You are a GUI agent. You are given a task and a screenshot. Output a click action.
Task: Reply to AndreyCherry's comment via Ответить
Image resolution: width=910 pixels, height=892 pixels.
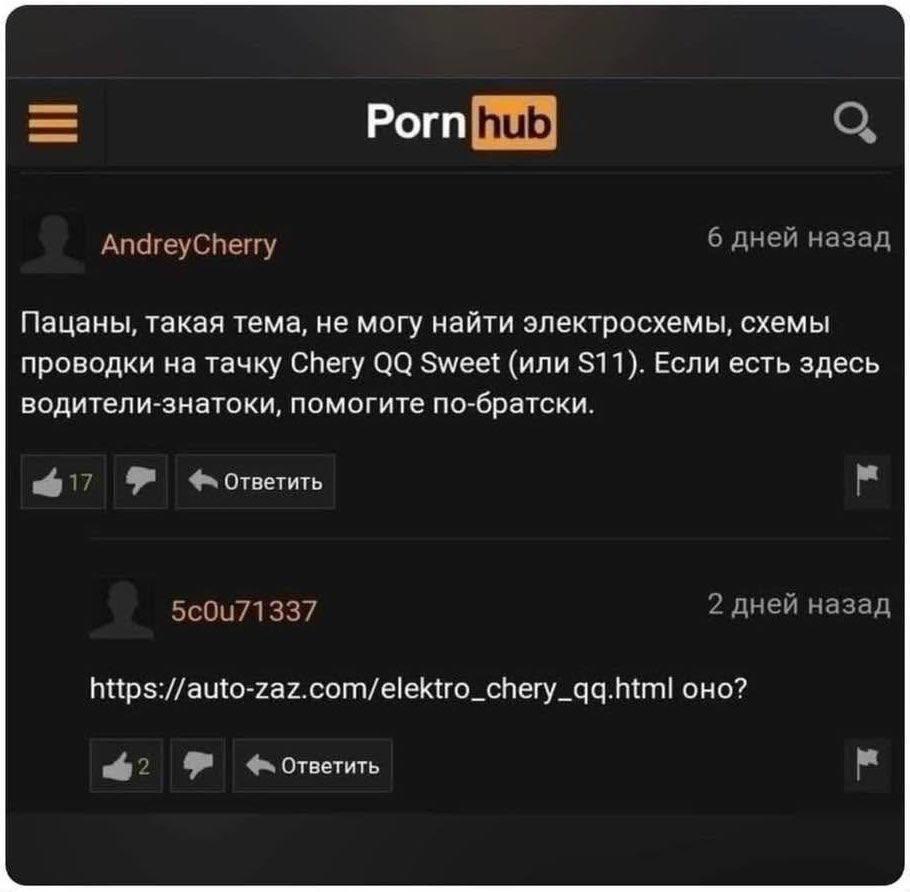click(x=255, y=482)
